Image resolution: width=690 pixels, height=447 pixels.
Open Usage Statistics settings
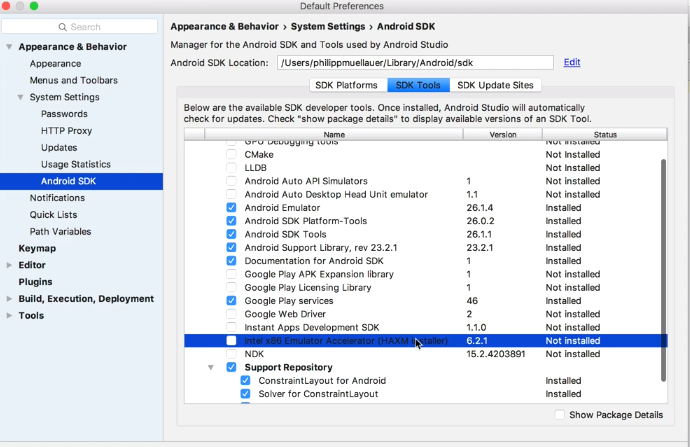[76, 165]
